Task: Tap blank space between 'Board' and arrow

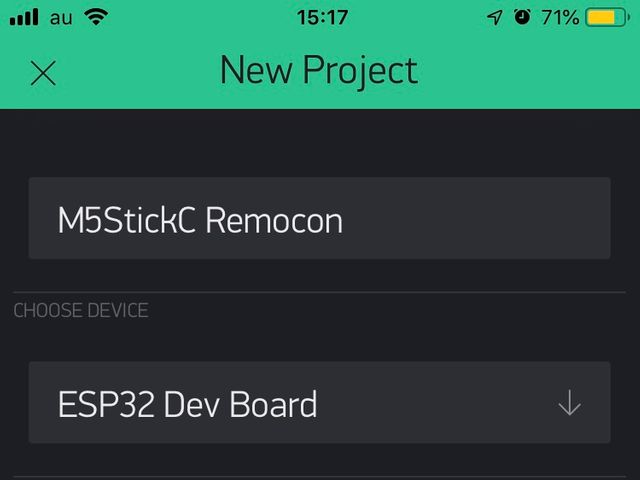Action: 437,403
